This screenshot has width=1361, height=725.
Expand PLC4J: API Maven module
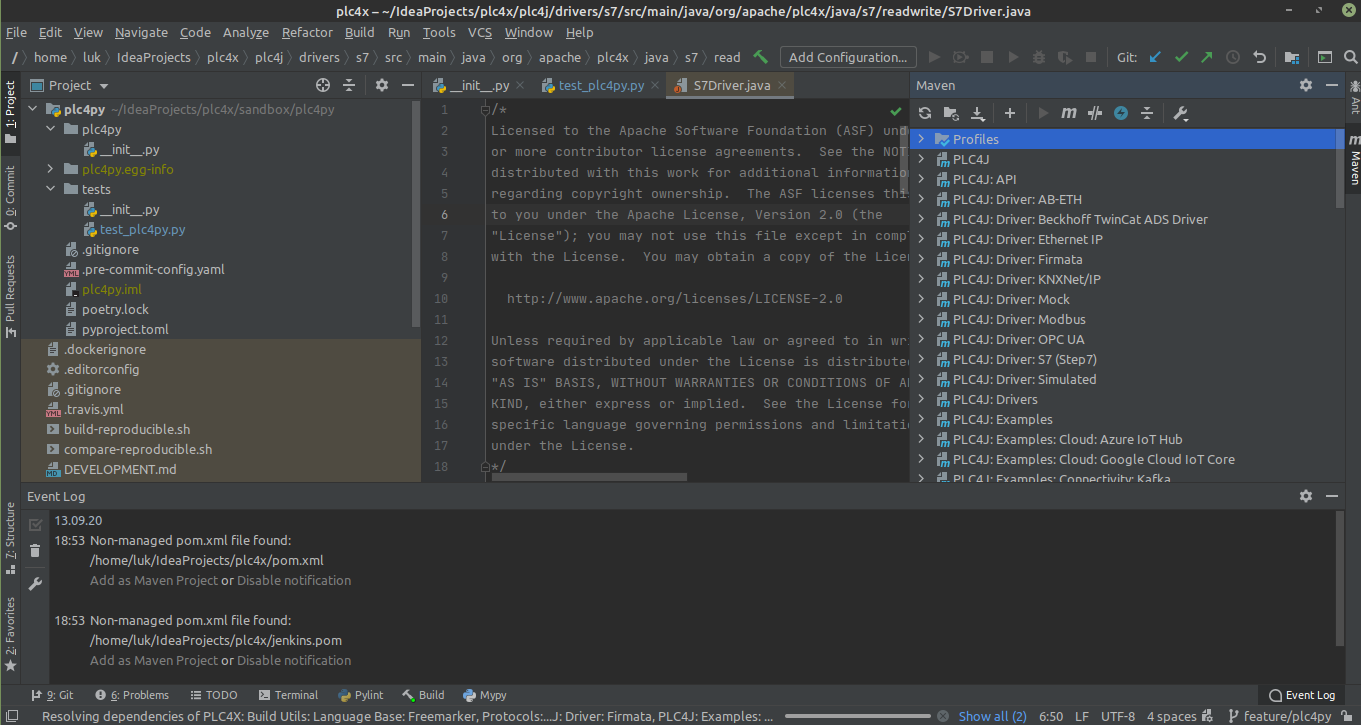[x=921, y=179]
